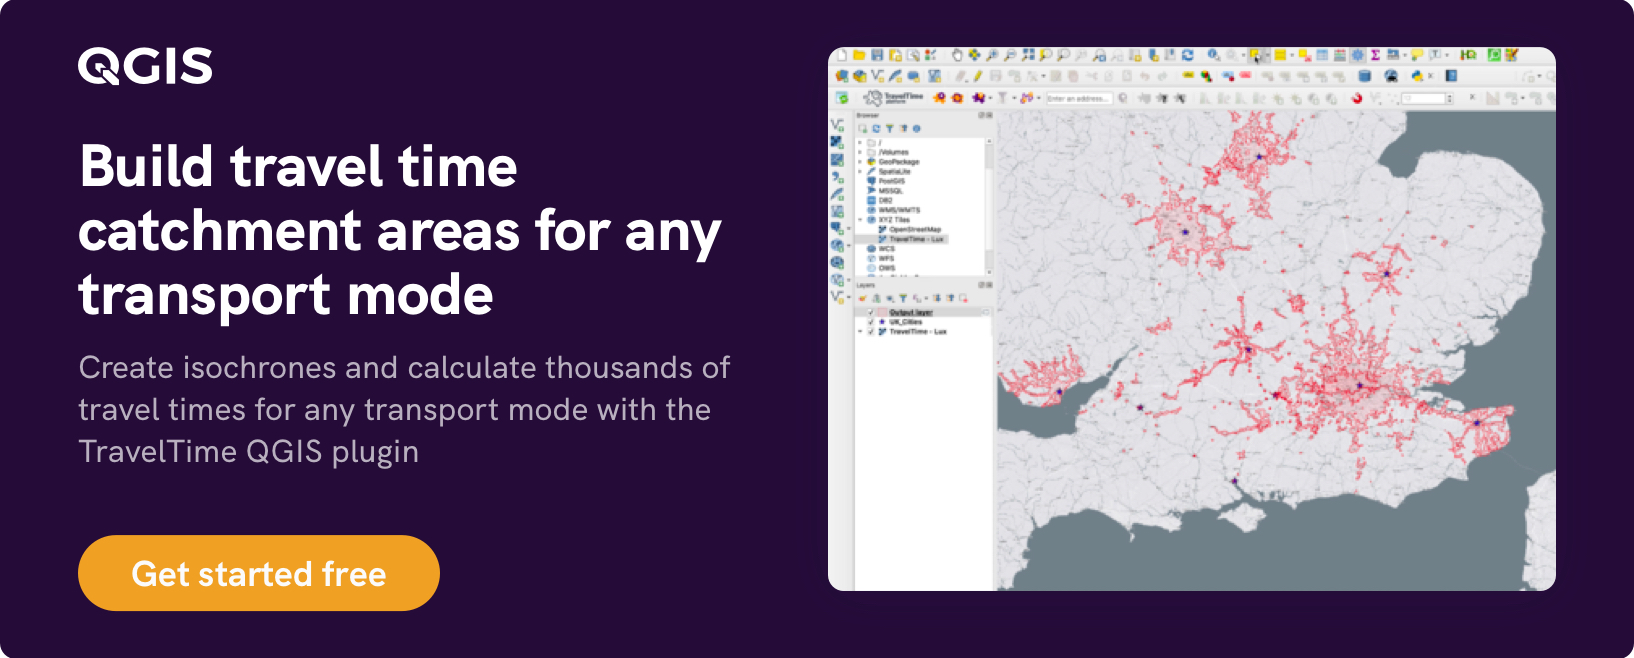Image resolution: width=1634 pixels, height=658 pixels.
Task: Click the Browser panel blue info icon
Action: coord(916,128)
